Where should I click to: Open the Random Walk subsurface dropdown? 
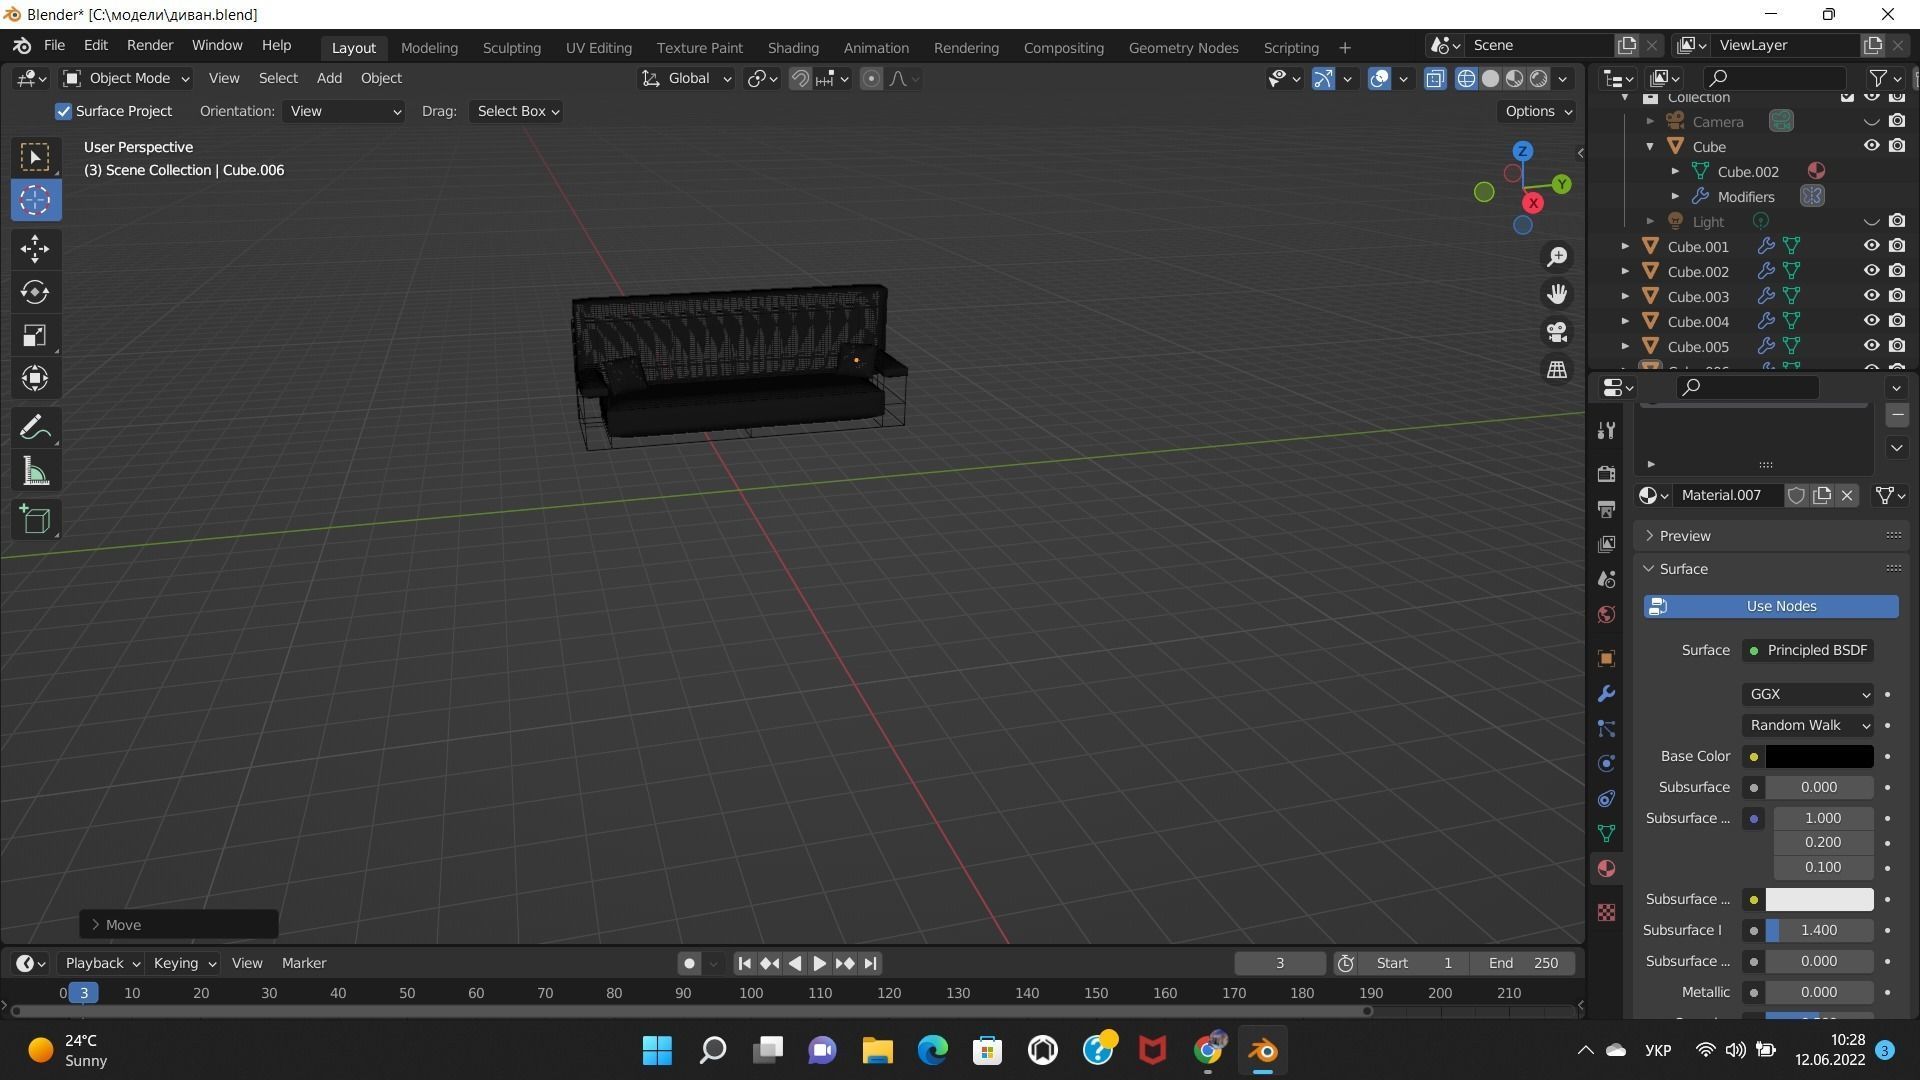(x=1808, y=725)
